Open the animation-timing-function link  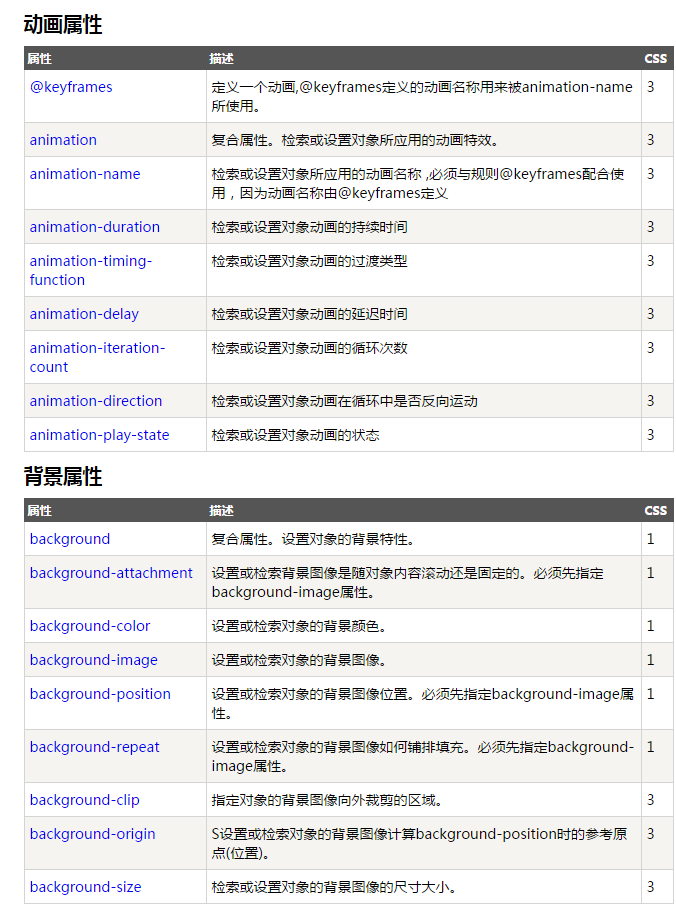91,270
